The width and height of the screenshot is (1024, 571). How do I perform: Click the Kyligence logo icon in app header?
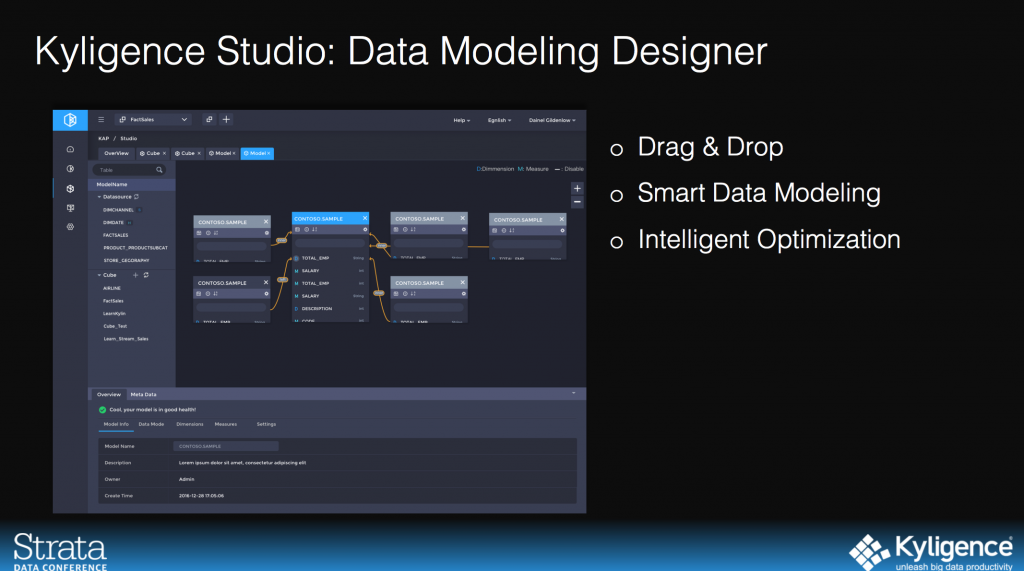click(x=70, y=120)
